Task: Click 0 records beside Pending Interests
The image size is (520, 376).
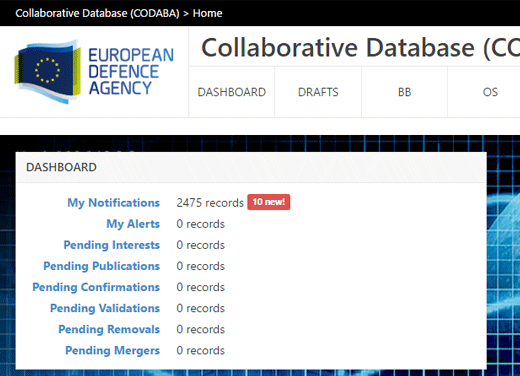Action: (201, 245)
